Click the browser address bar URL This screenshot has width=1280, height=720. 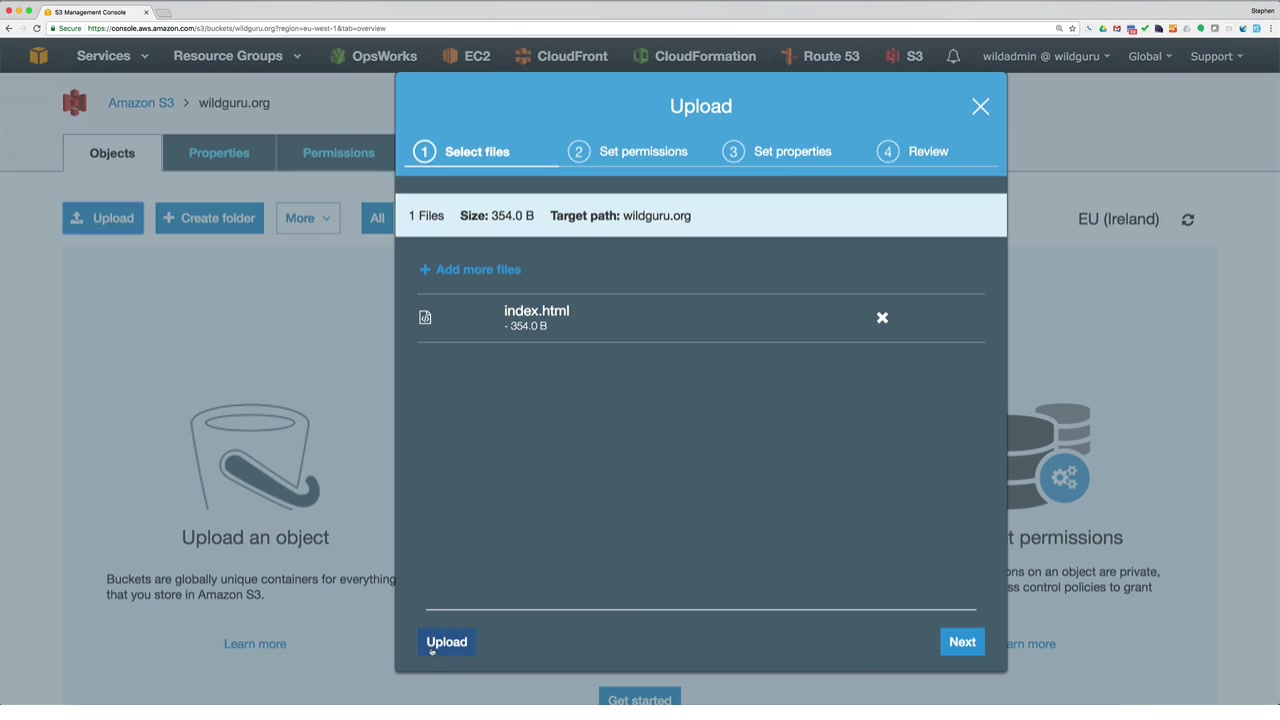(x=236, y=28)
